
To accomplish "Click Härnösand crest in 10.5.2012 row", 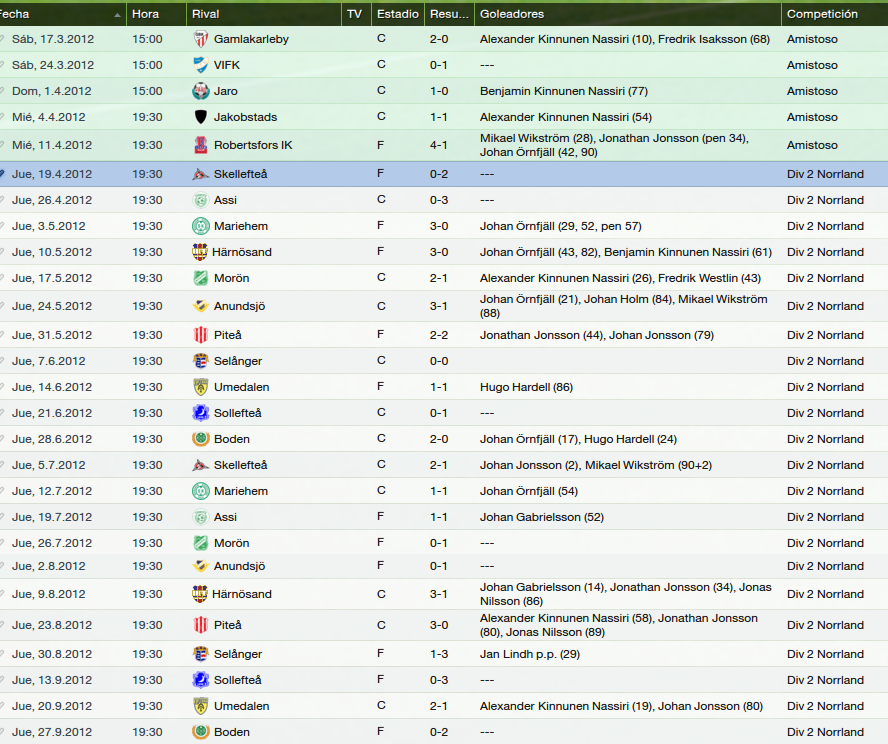I will 199,252.
